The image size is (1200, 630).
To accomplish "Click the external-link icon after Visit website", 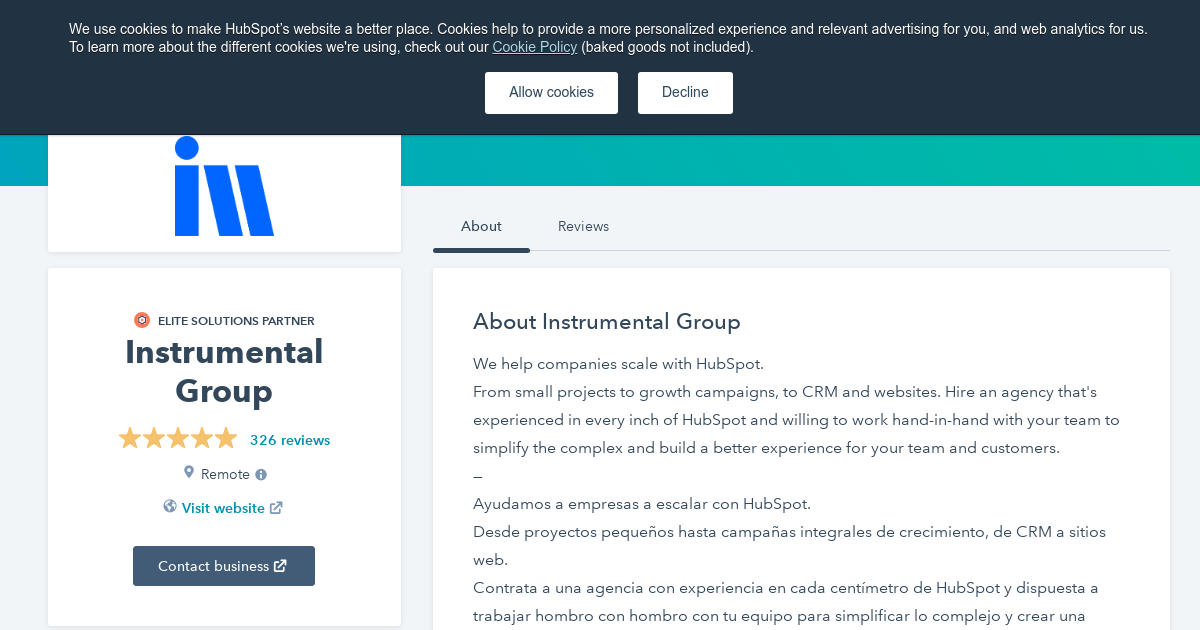I will (x=278, y=506).
